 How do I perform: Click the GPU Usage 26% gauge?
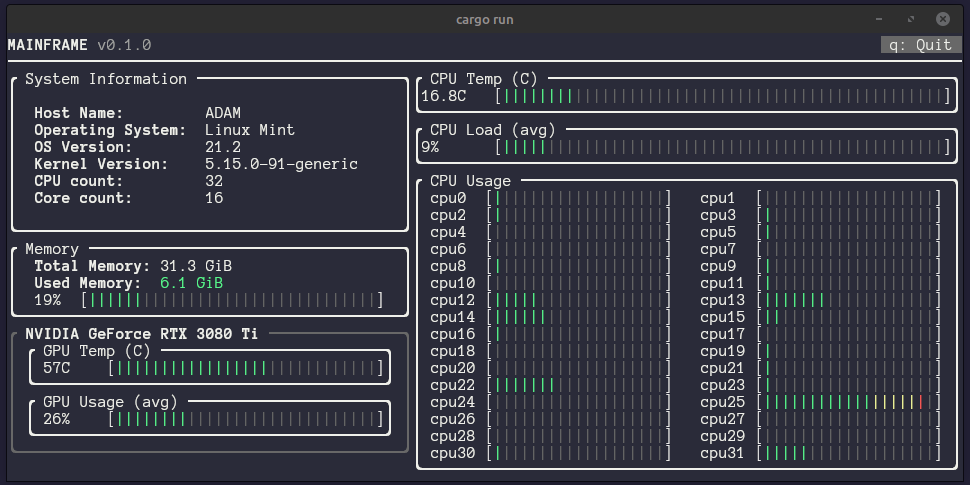246,419
